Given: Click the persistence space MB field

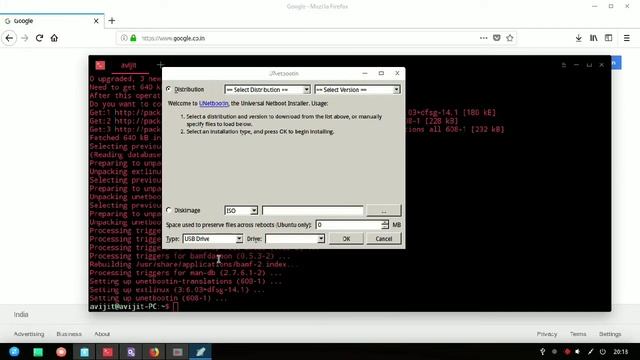Looking at the screenshot, I should coord(349,225).
